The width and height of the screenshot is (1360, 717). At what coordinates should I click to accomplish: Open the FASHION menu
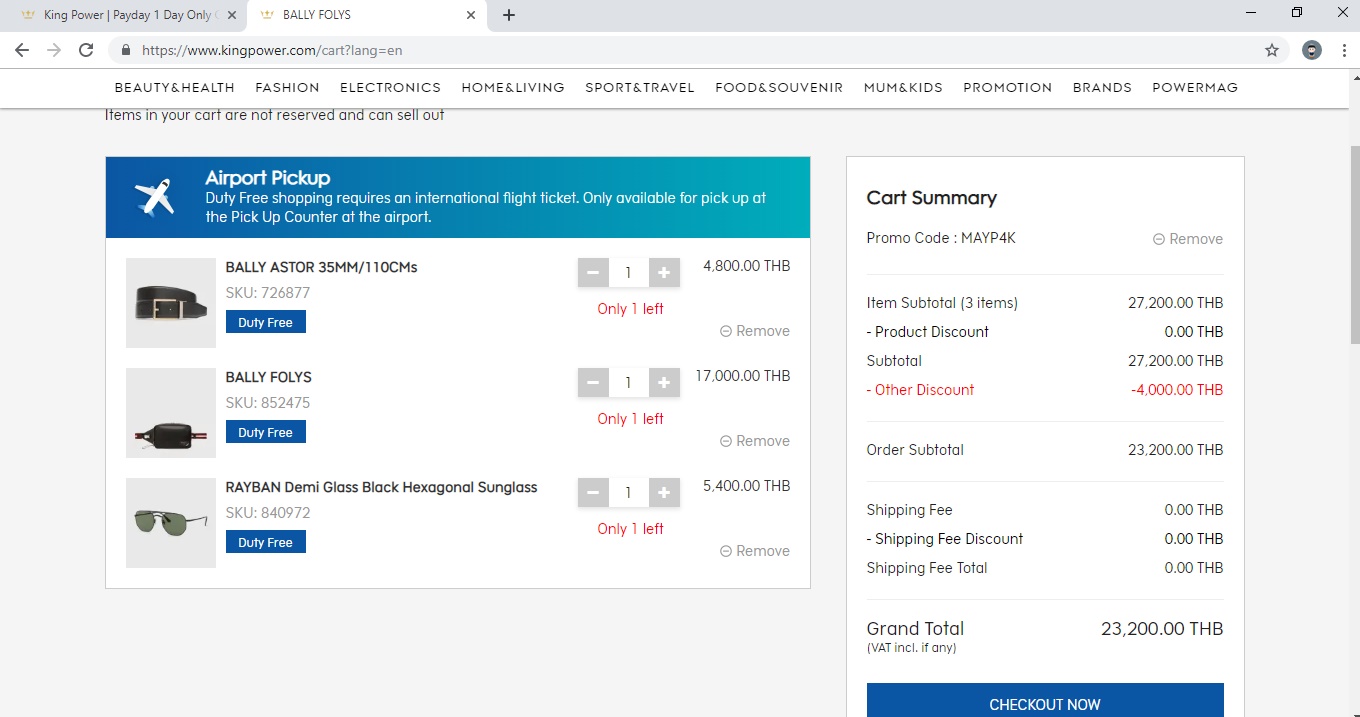[x=287, y=87]
